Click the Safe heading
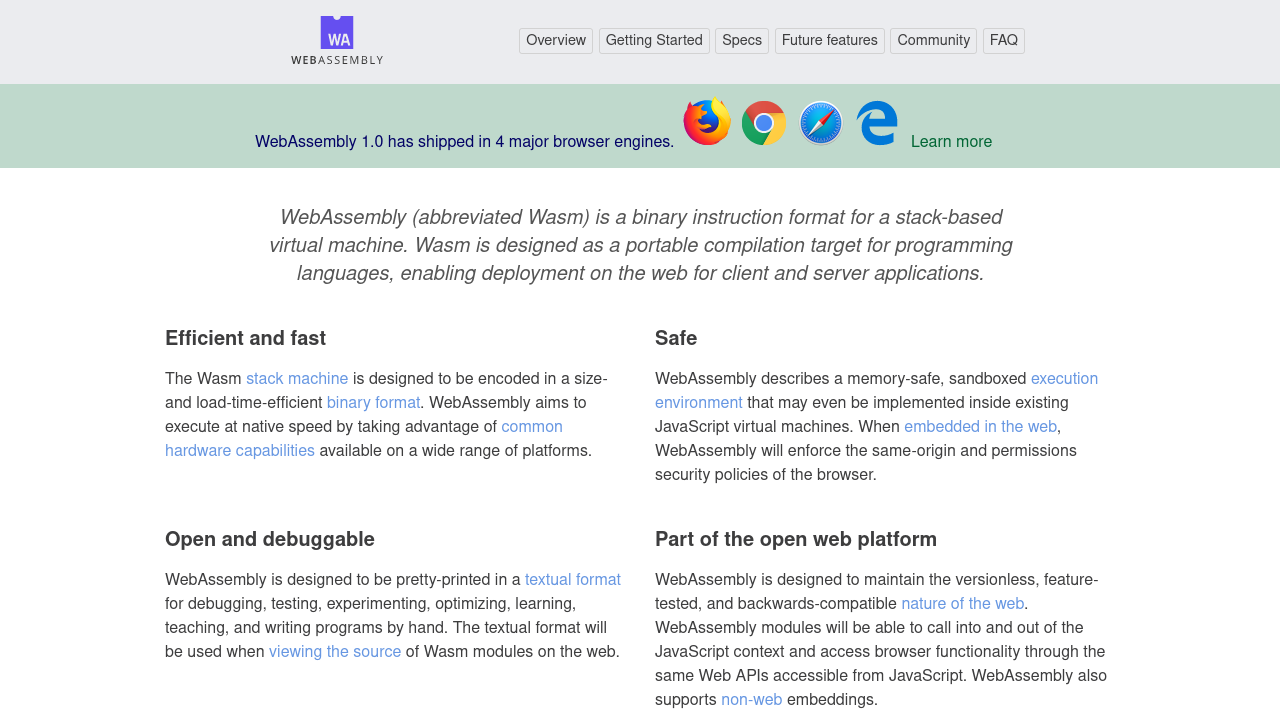The height and width of the screenshot is (720, 1280). [676, 338]
